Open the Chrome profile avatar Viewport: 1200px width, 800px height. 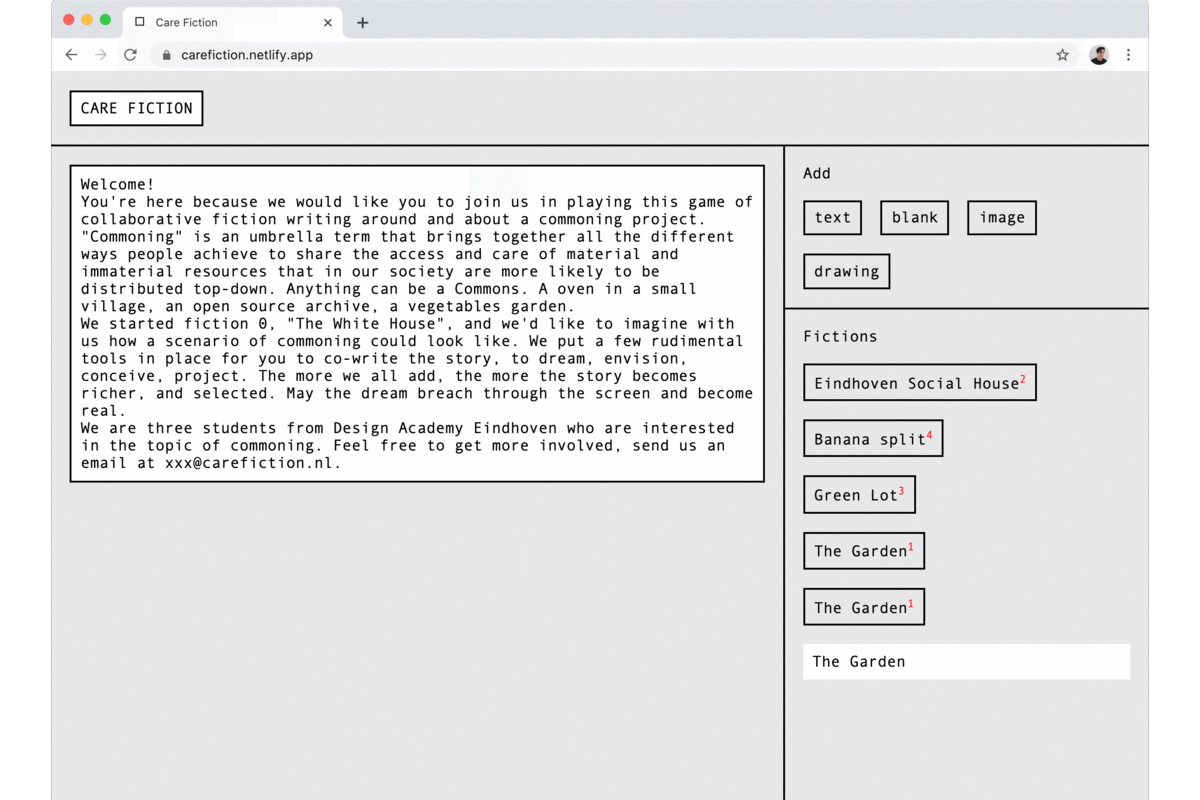point(1099,55)
